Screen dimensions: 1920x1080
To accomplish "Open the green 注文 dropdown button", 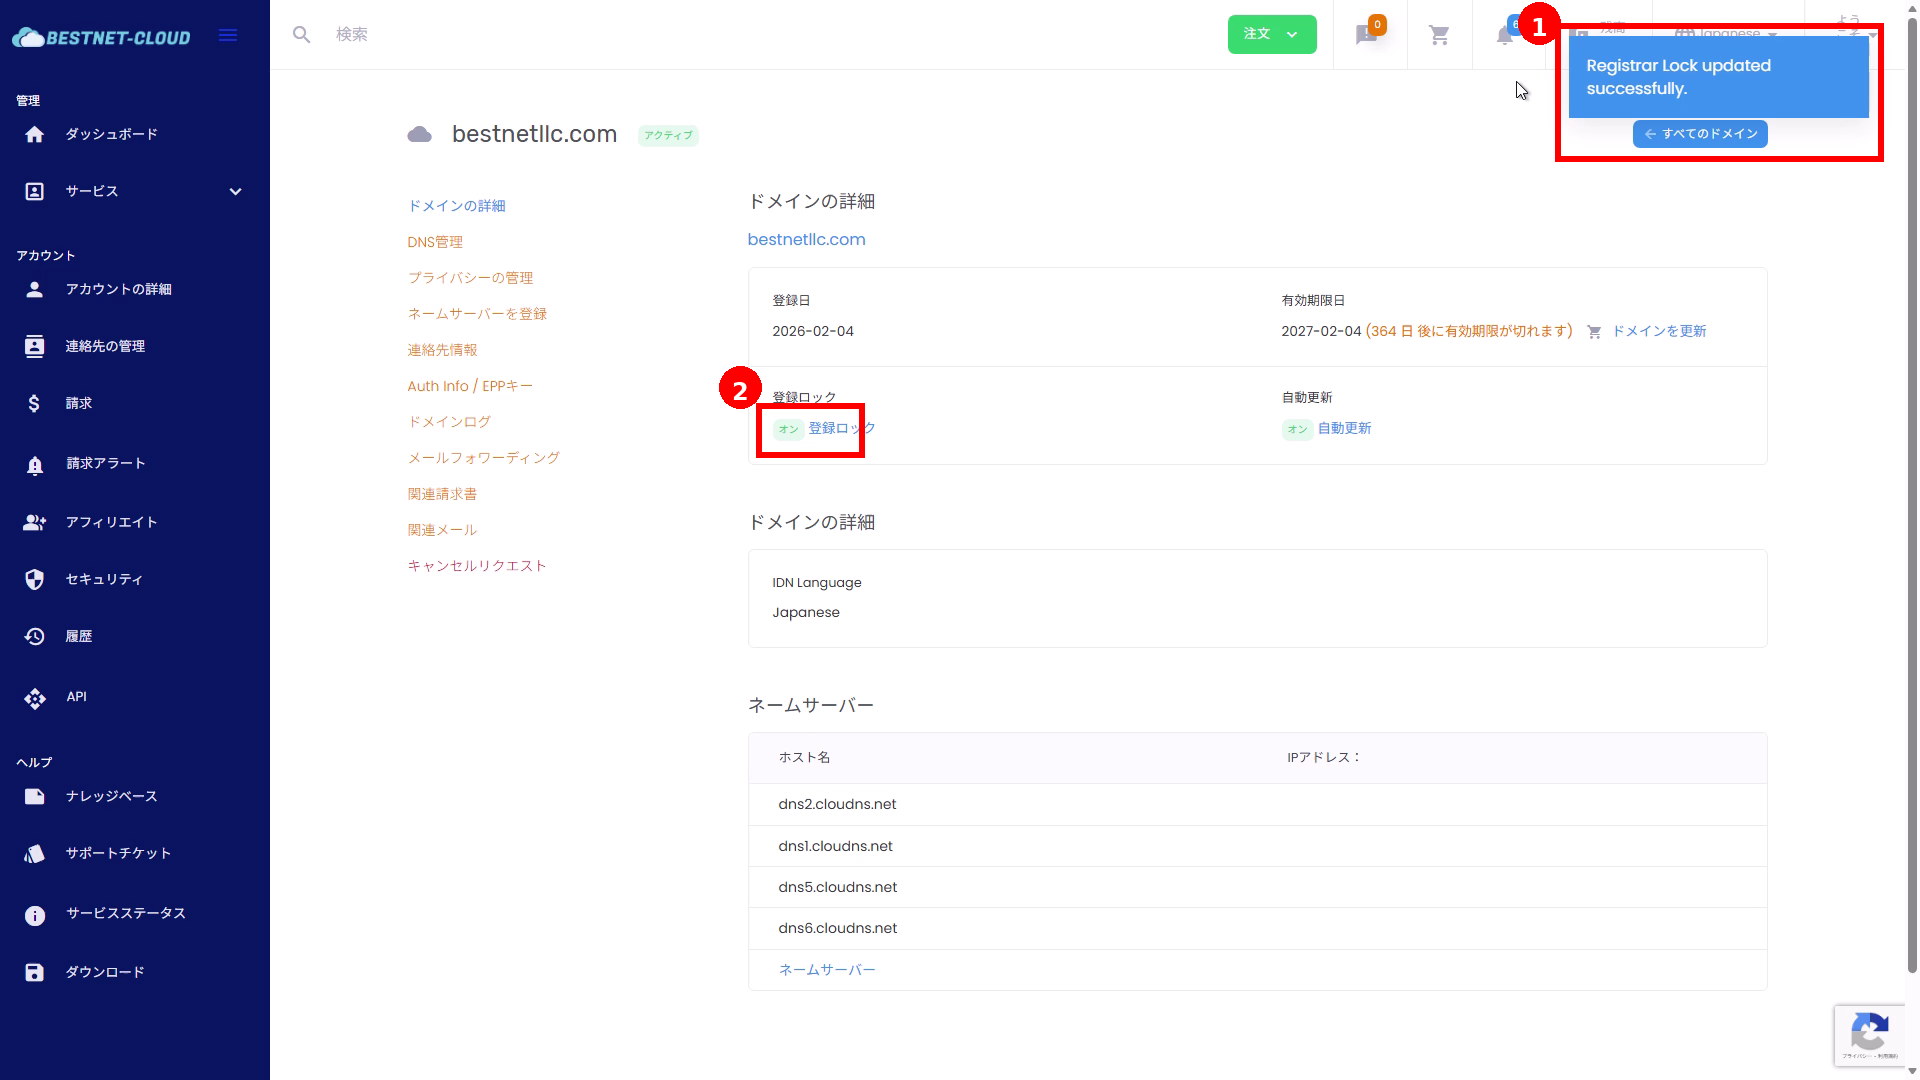I will click(1271, 35).
